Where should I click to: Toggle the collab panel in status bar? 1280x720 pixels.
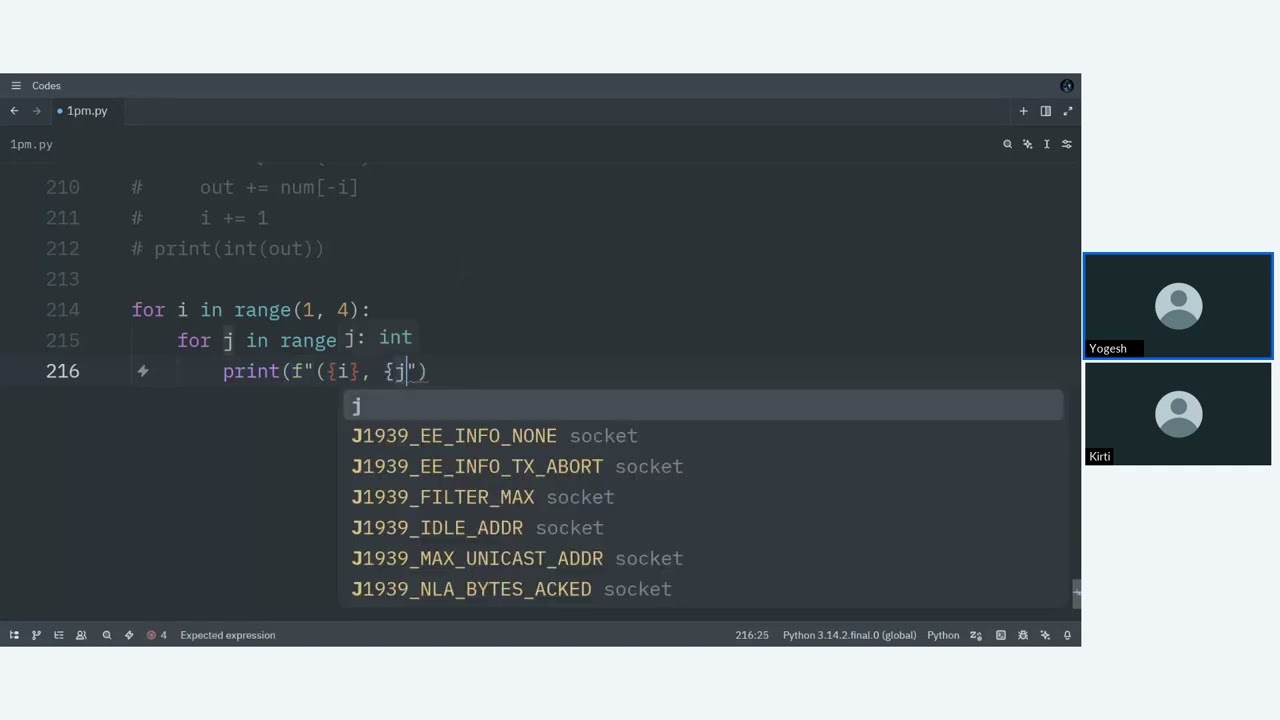(x=81, y=635)
